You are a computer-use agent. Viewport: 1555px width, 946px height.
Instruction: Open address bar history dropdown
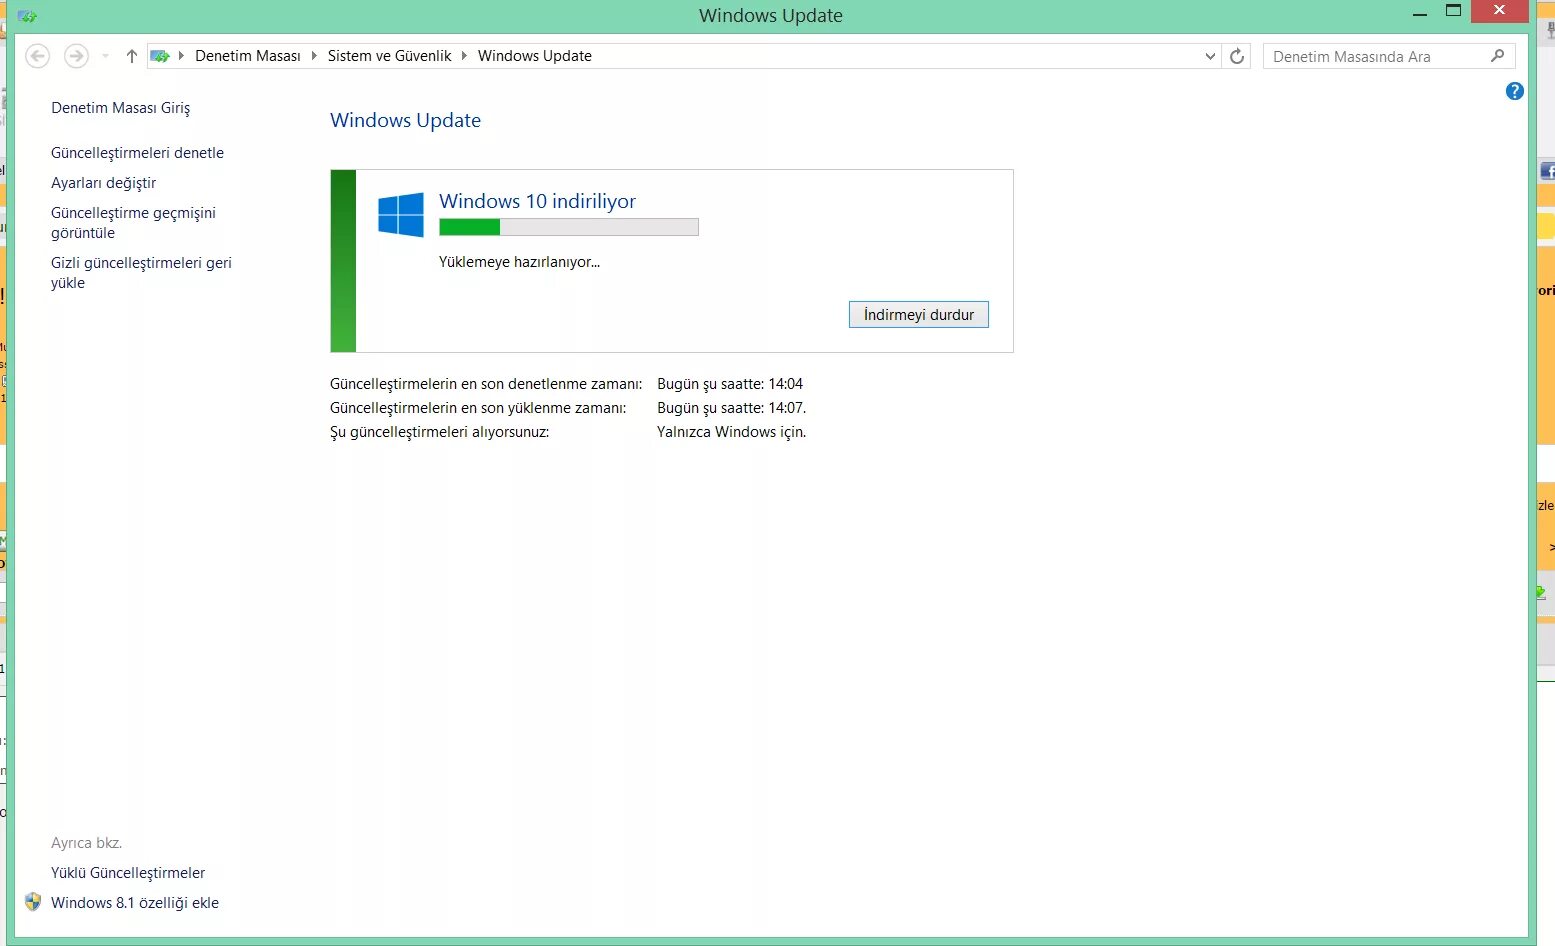(x=1210, y=56)
